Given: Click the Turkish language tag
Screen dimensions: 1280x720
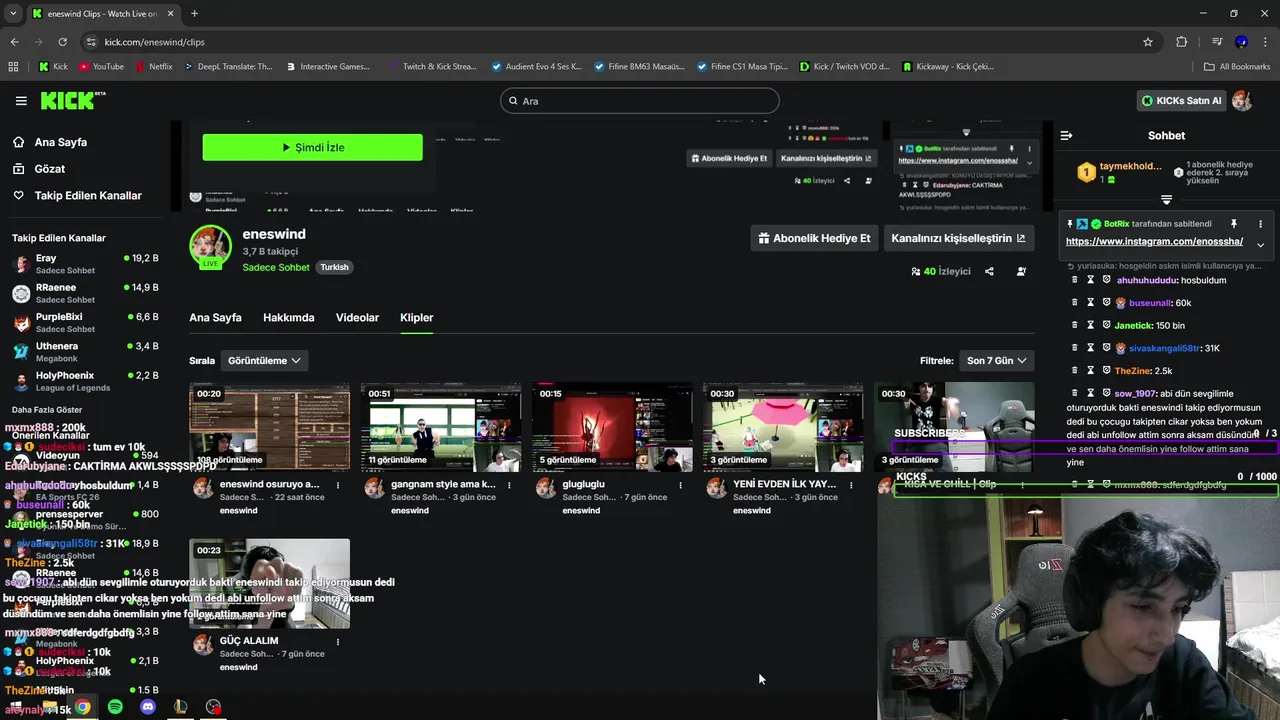Looking at the screenshot, I should click(334, 267).
